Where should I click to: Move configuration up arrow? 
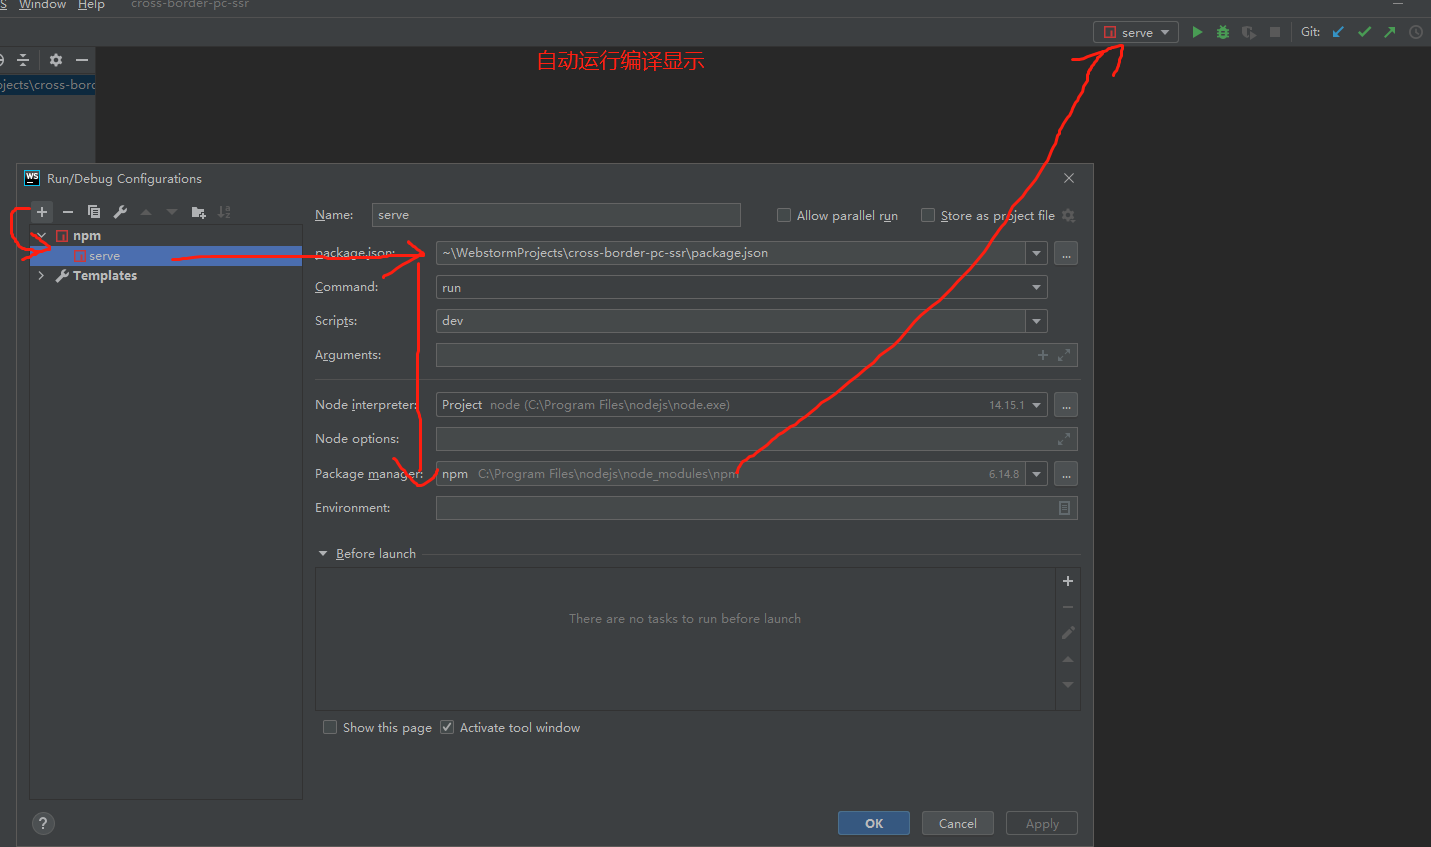click(x=146, y=212)
